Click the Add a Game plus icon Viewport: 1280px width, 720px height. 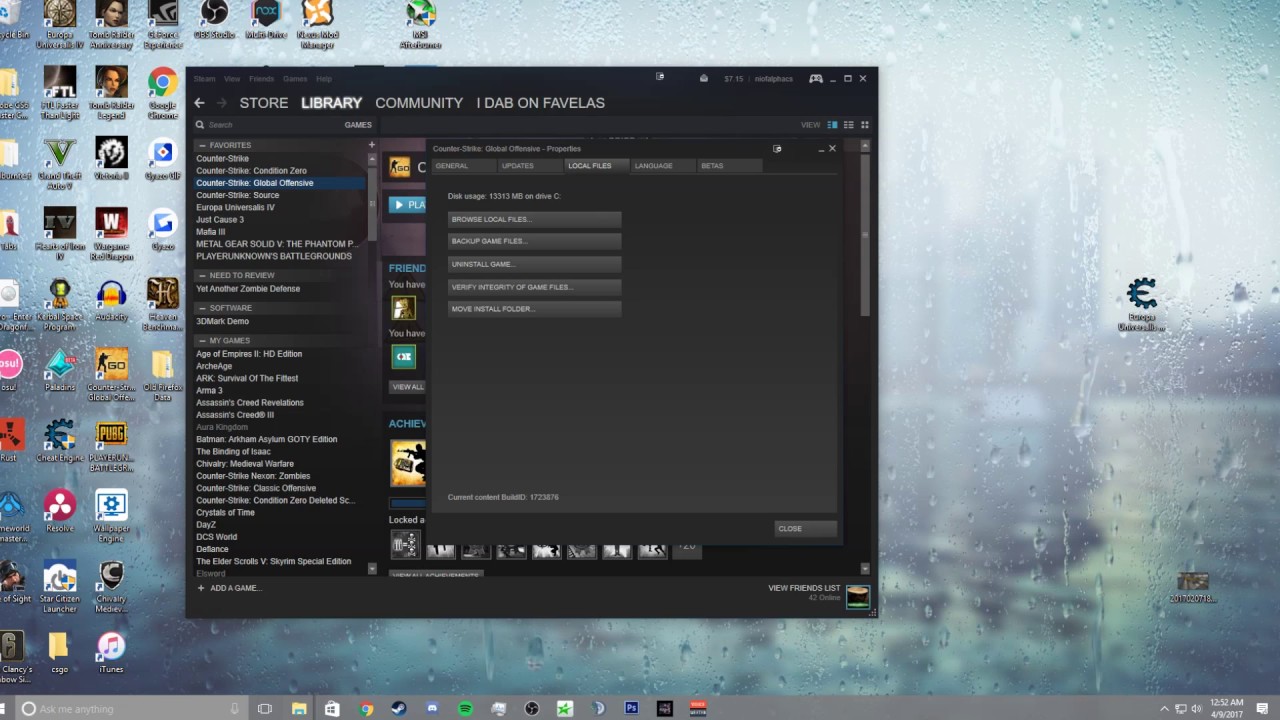(201, 588)
